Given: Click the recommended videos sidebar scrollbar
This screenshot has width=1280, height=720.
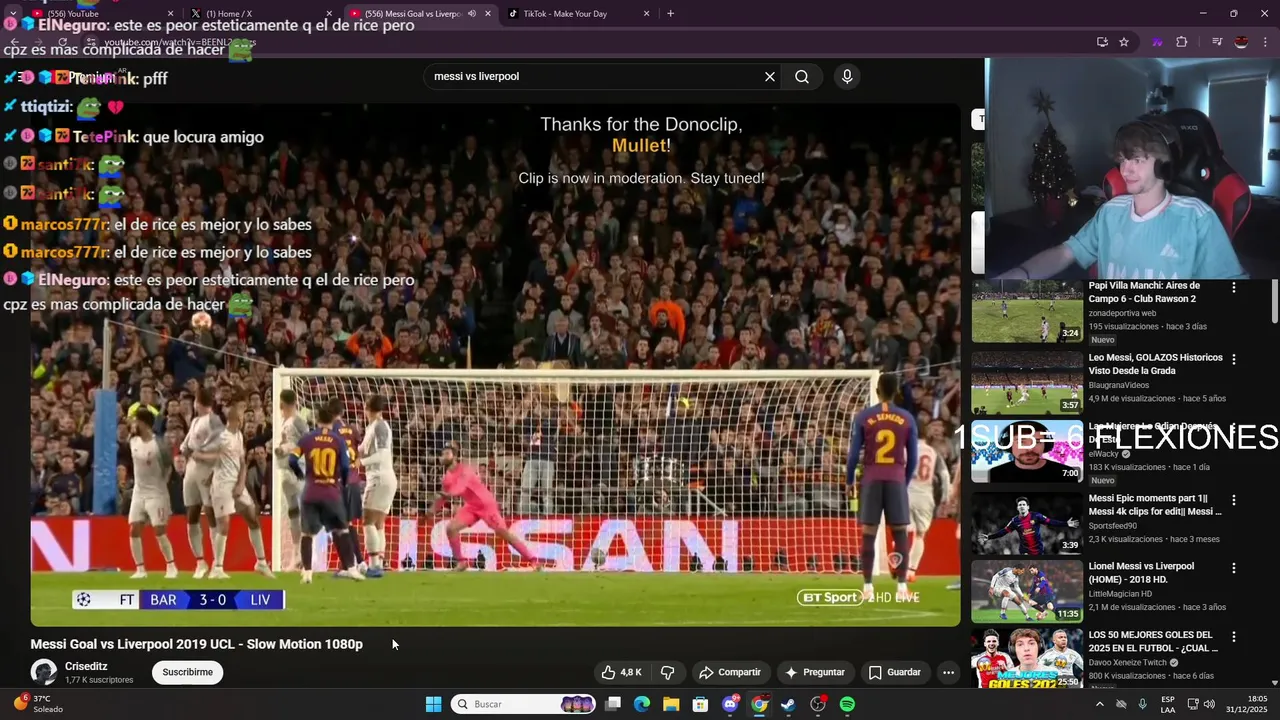Looking at the screenshot, I should [1274, 300].
